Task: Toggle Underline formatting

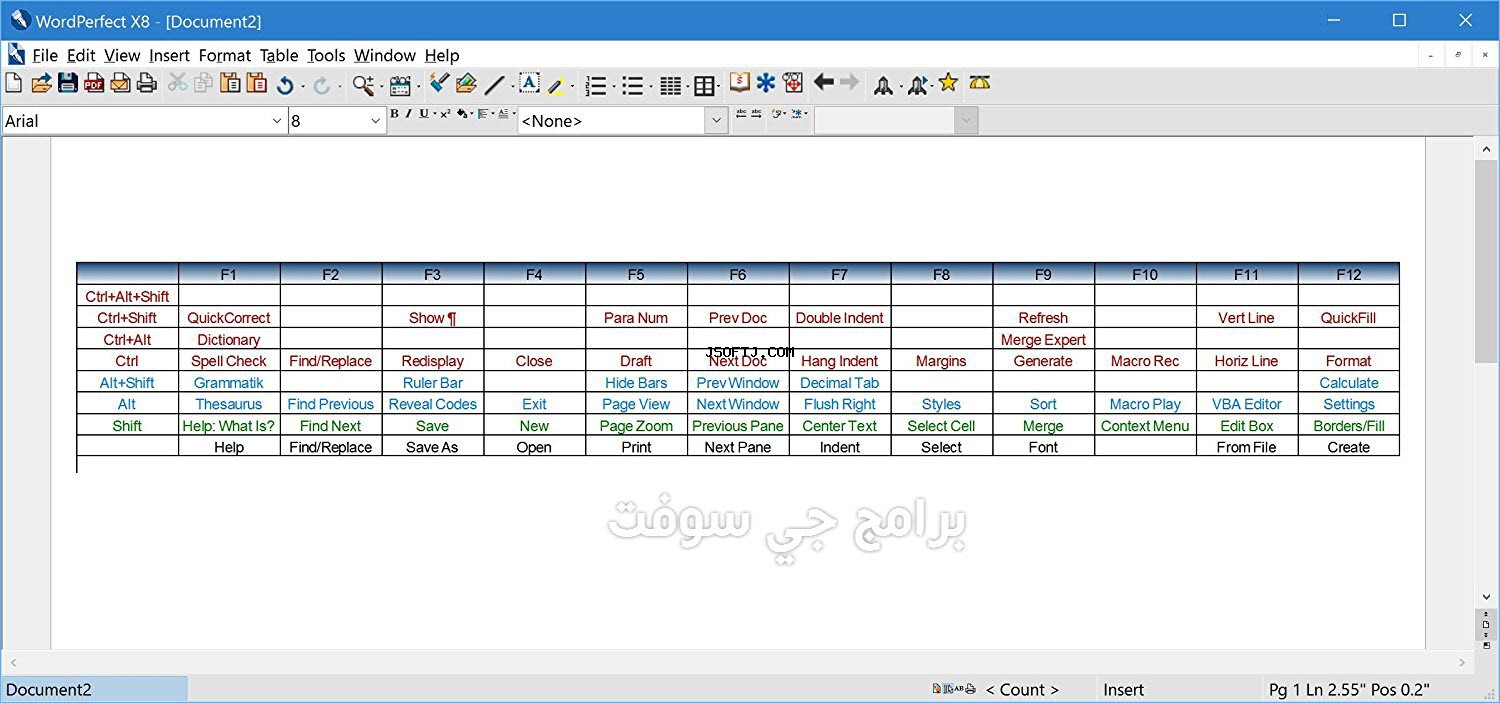Action: click(424, 114)
